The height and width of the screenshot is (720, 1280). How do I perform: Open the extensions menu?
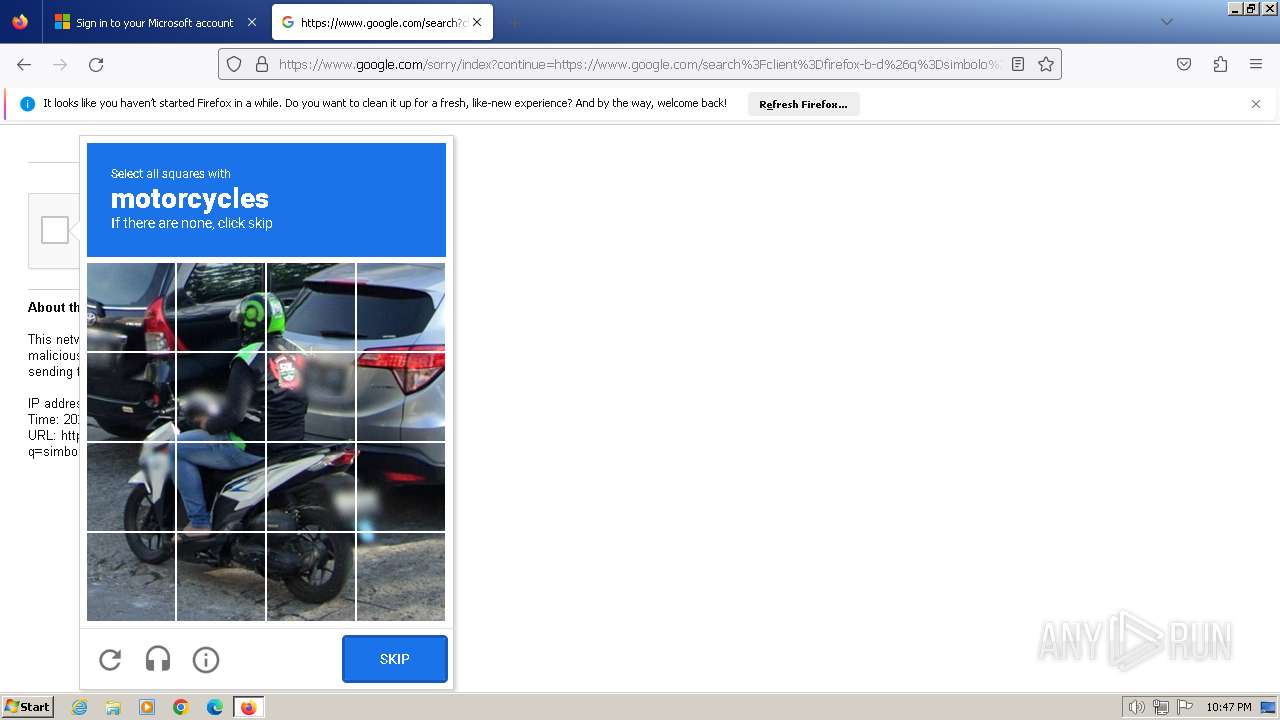(1220, 64)
